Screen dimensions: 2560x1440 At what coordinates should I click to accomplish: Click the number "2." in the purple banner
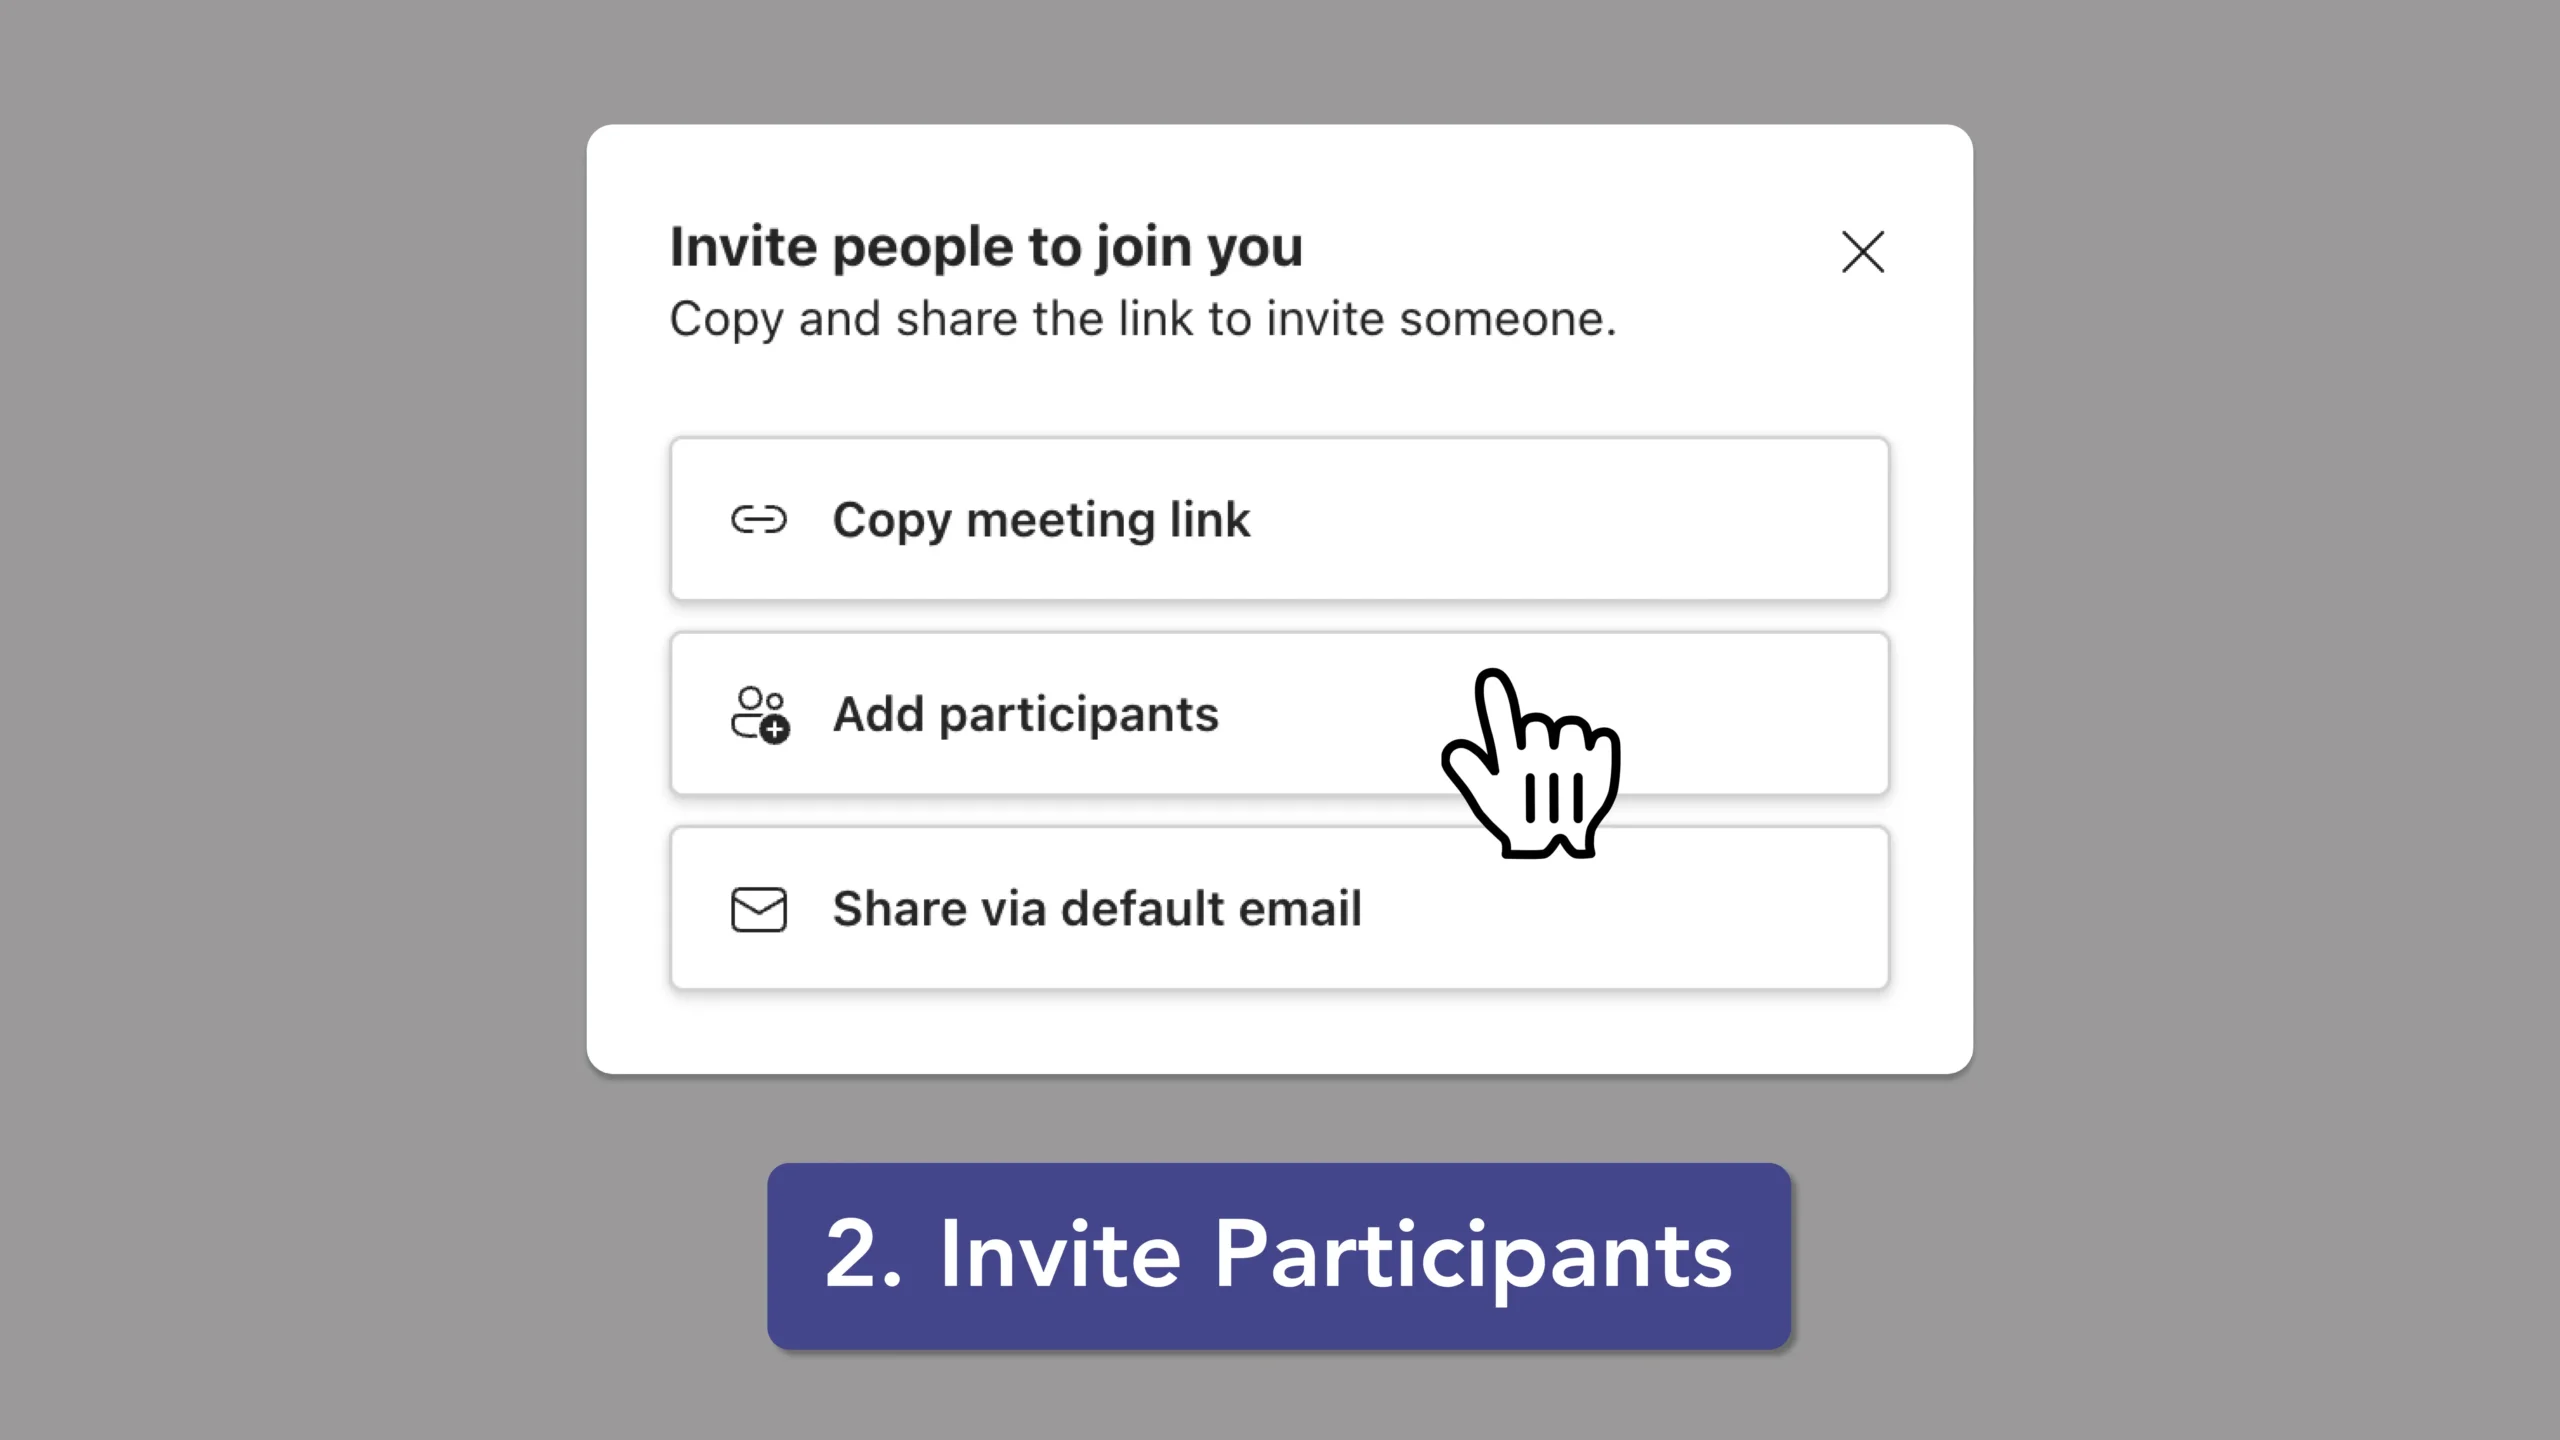point(862,1256)
